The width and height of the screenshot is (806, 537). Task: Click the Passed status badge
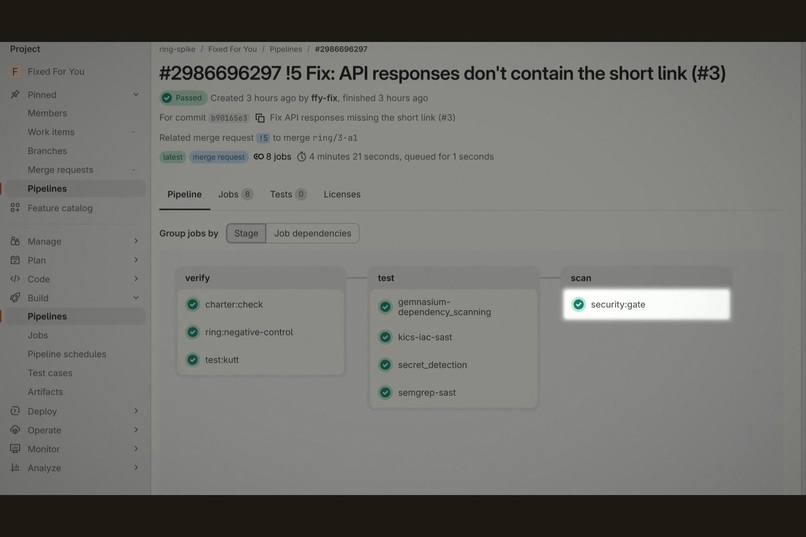[x=183, y=98]
